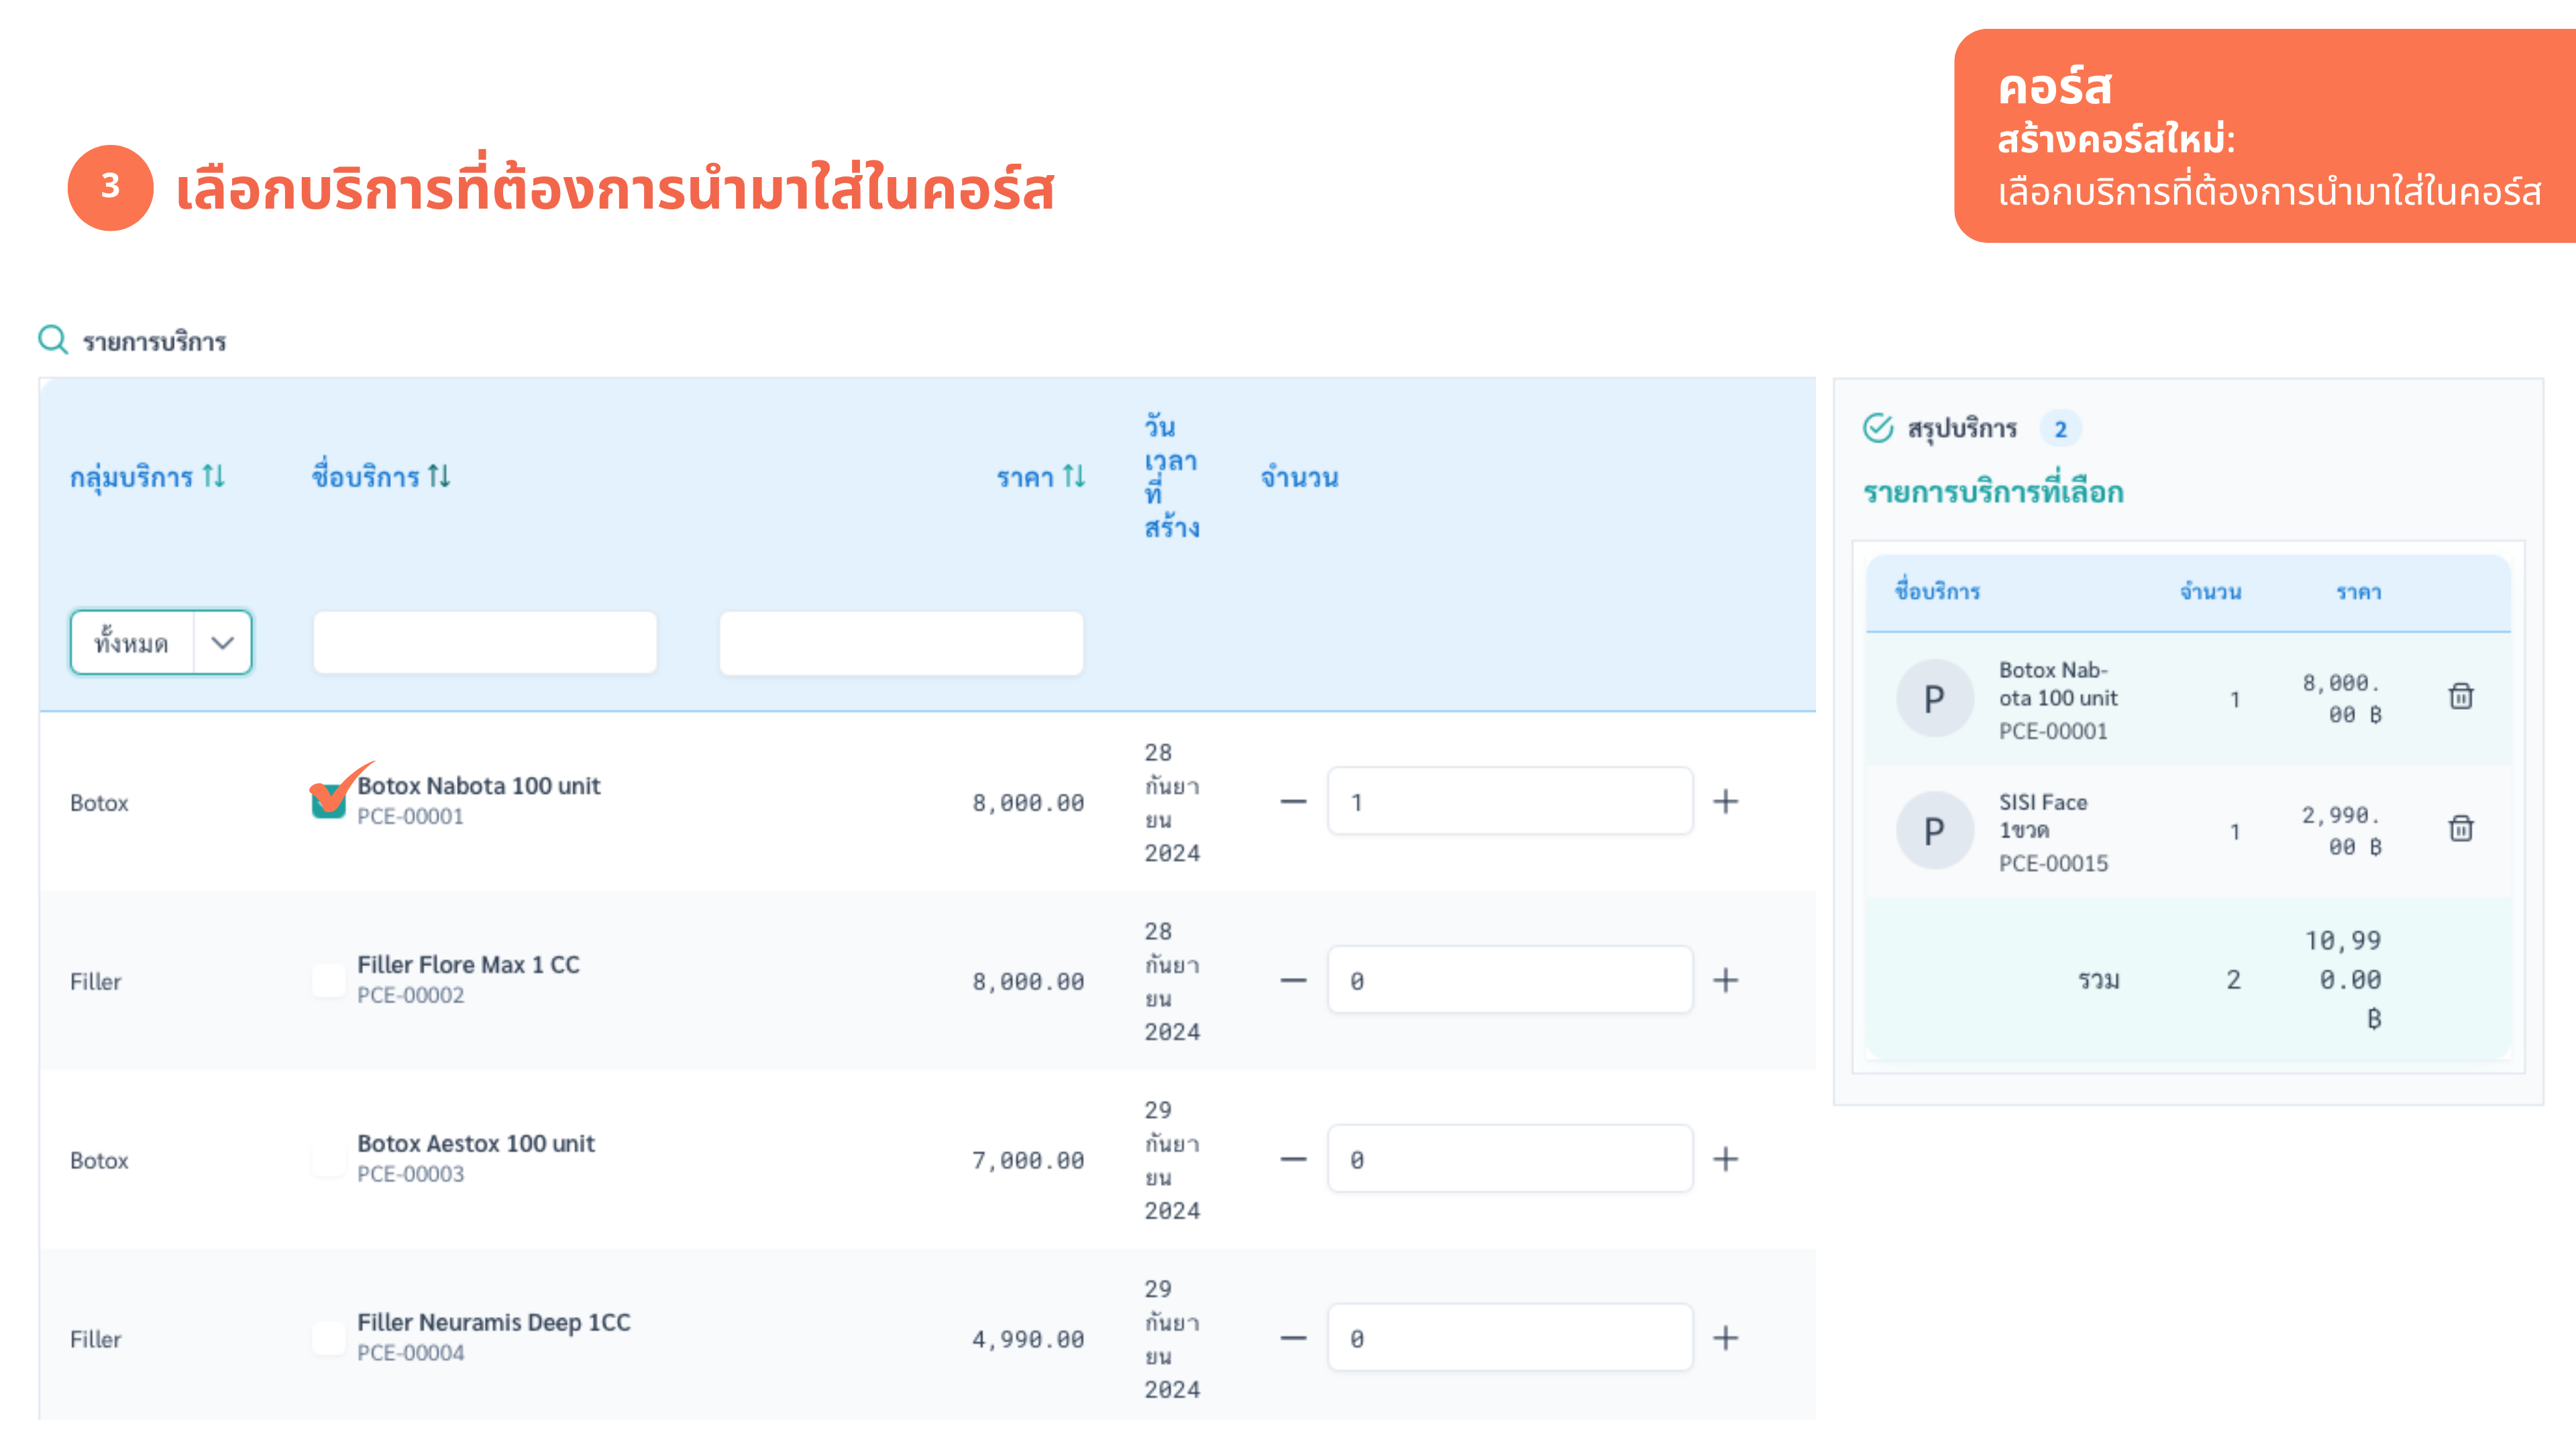The image size is (2576, 1449).
Task: Click the P avatar for Botox Nabota summary row
Action: (1934, 698)
